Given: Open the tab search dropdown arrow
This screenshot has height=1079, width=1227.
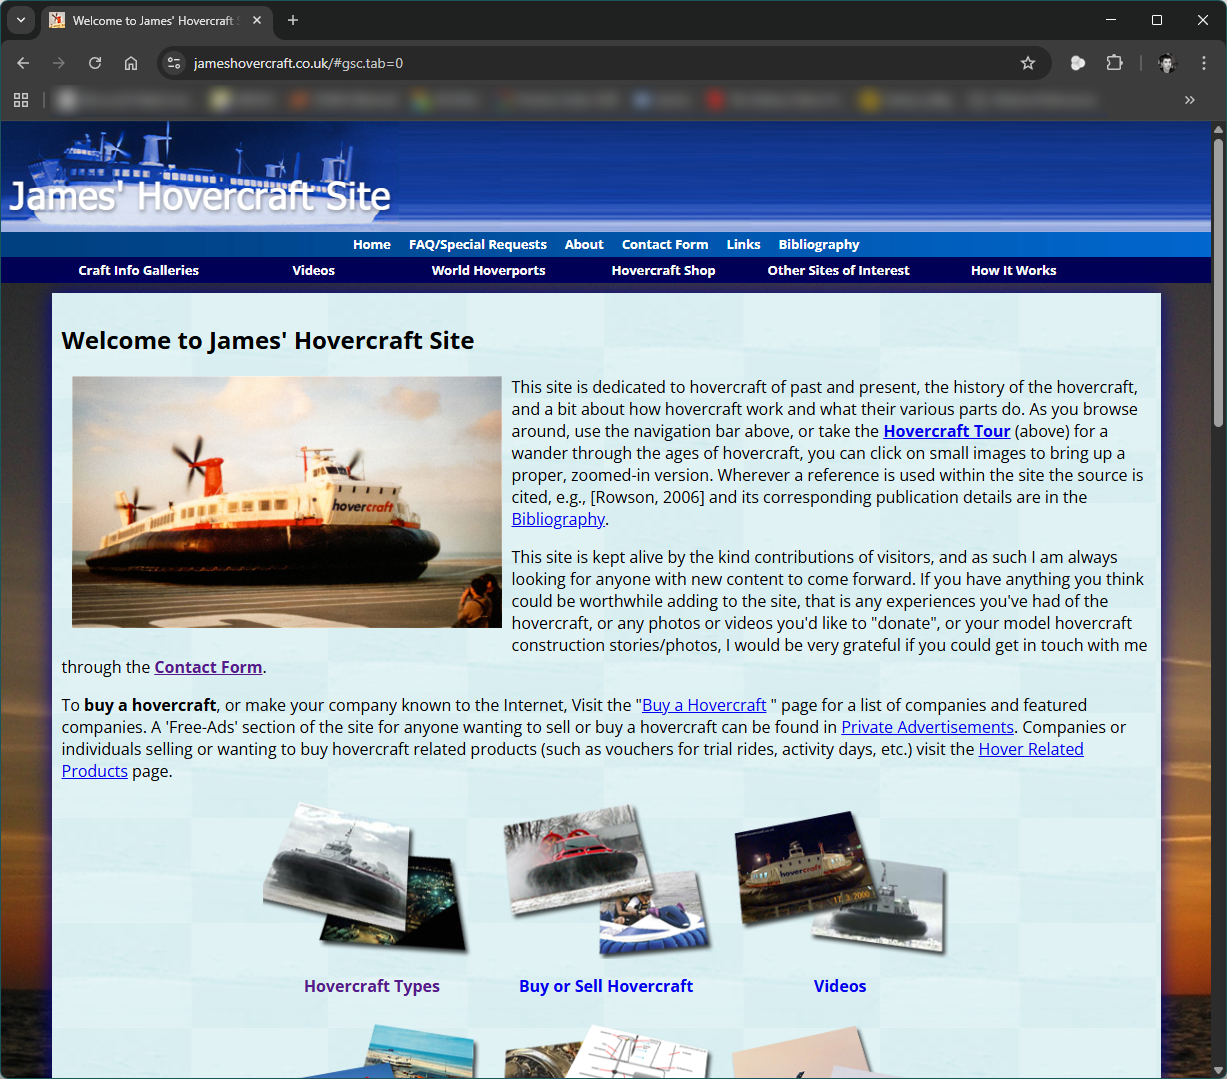Looking at the screenshot, I should [x=20, y=20].
